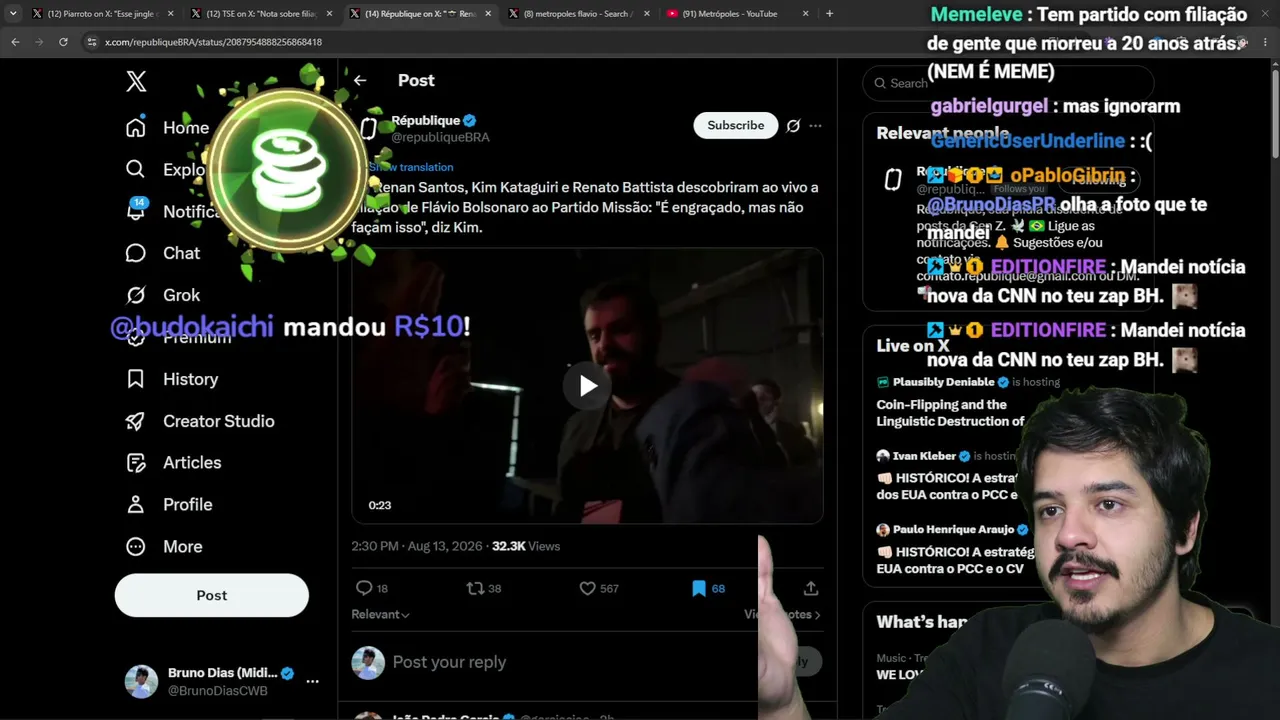Click the Bruno Dias account avatar
The image size is (1280, 720).
141,681
